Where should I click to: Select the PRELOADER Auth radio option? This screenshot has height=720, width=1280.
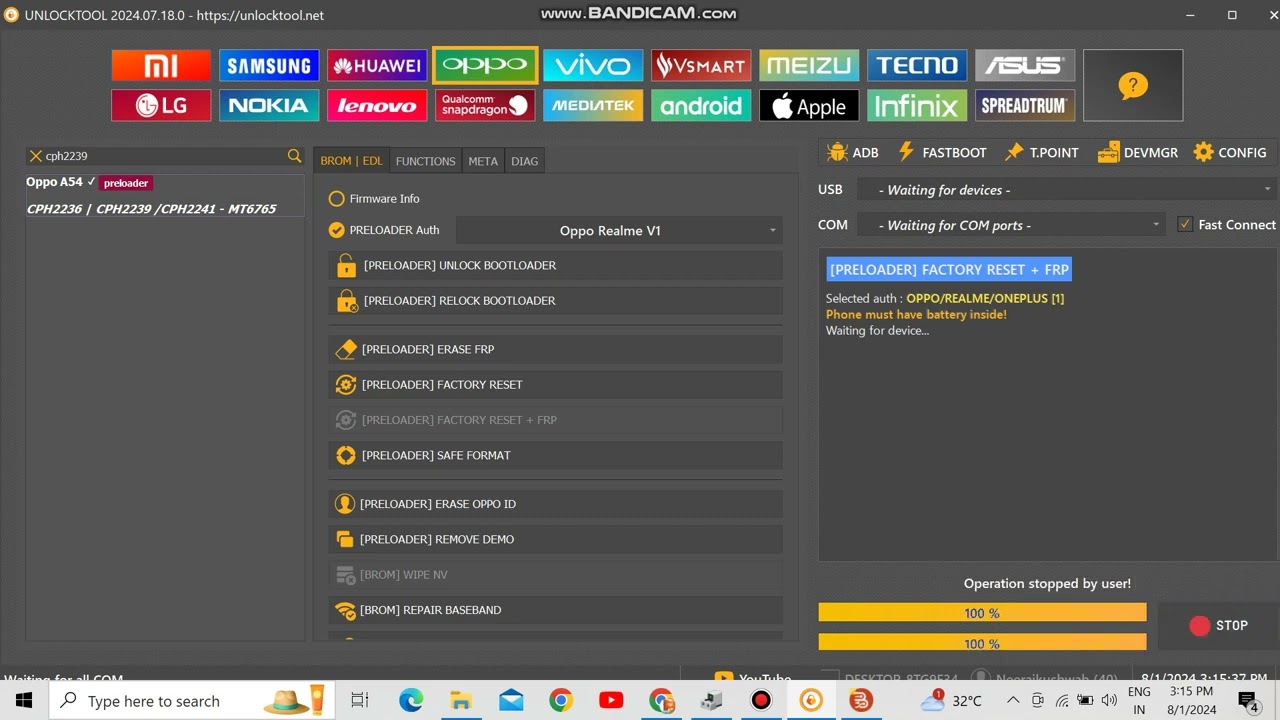pyautogui.click(x=337, y=230)
